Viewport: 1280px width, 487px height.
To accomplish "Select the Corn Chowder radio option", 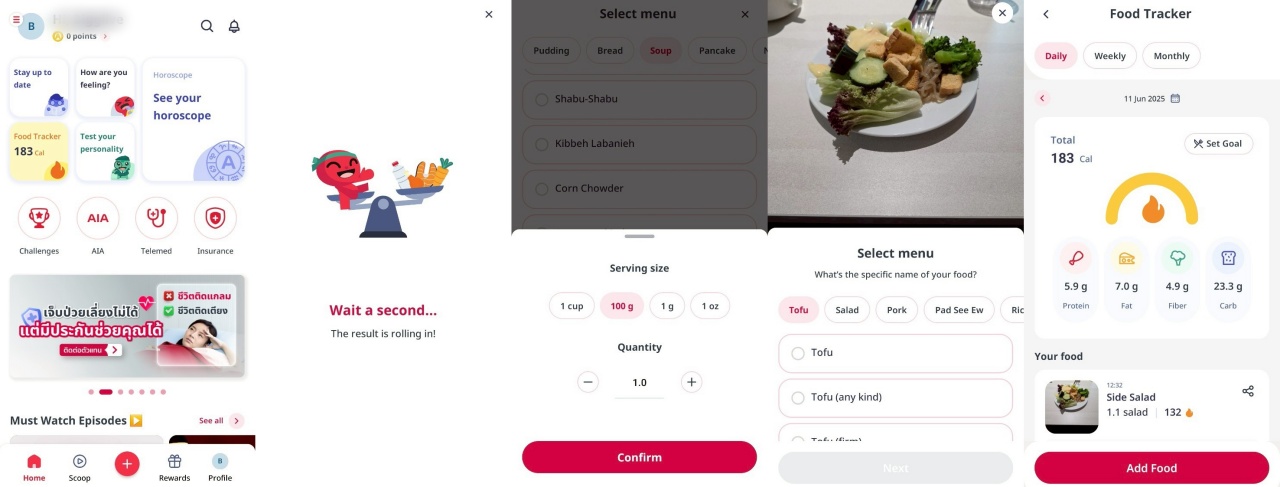I will click(x=542, y=188).
